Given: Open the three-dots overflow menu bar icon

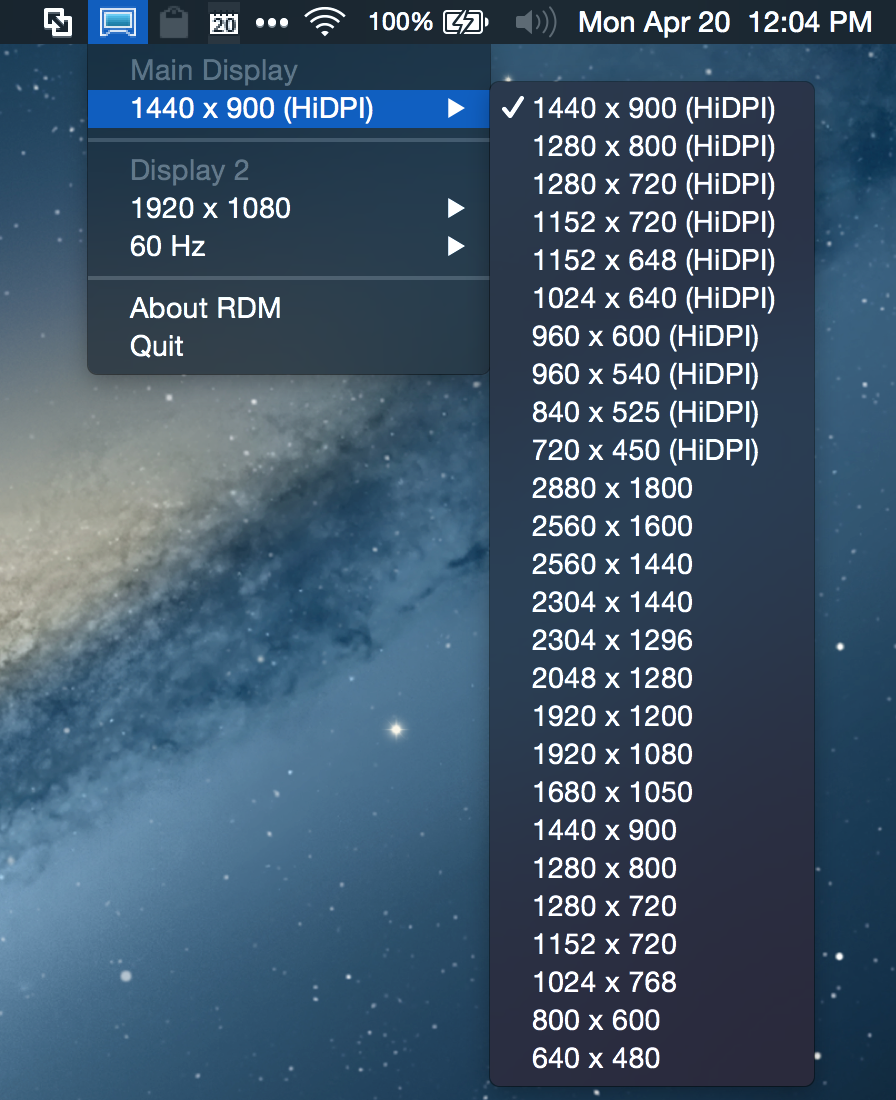Looking at the screenshot, I should [271, 21].
